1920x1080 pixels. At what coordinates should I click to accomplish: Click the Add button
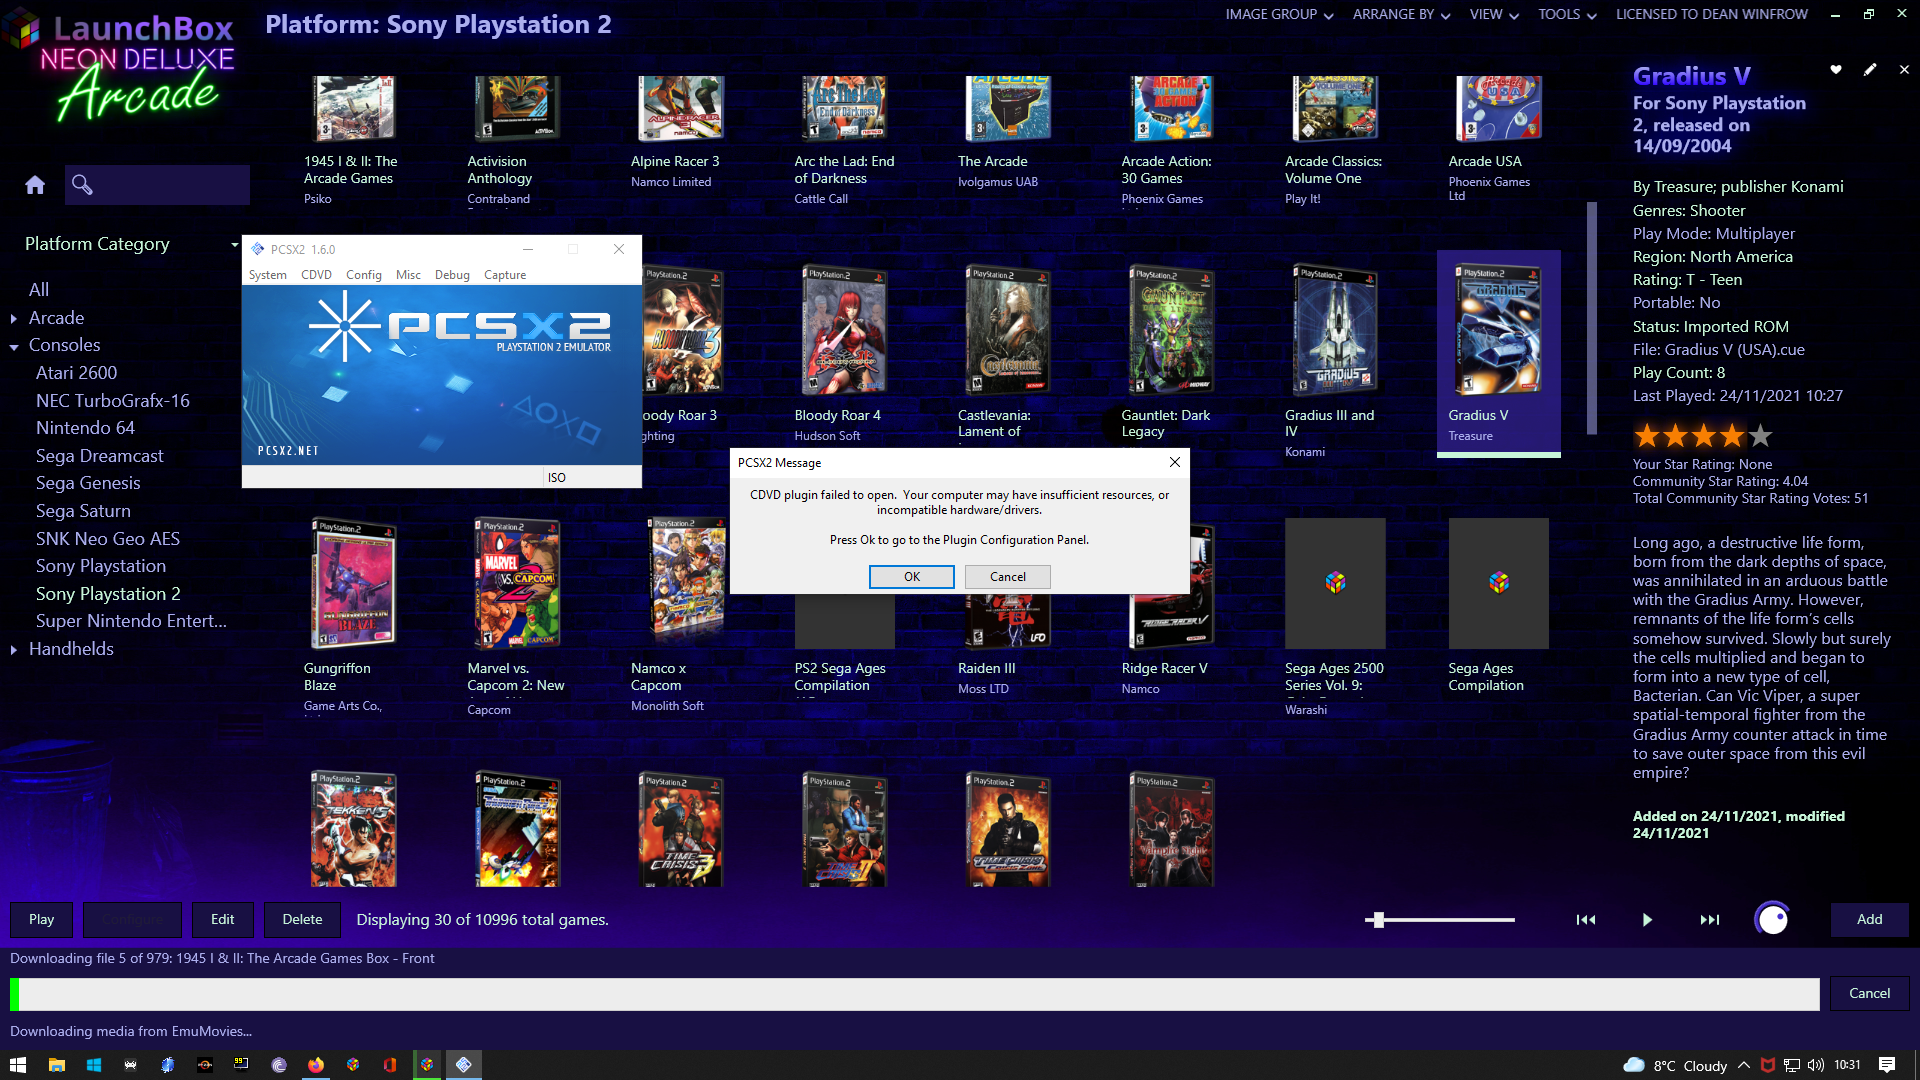pyautogui.click(x=1870, y=919)
